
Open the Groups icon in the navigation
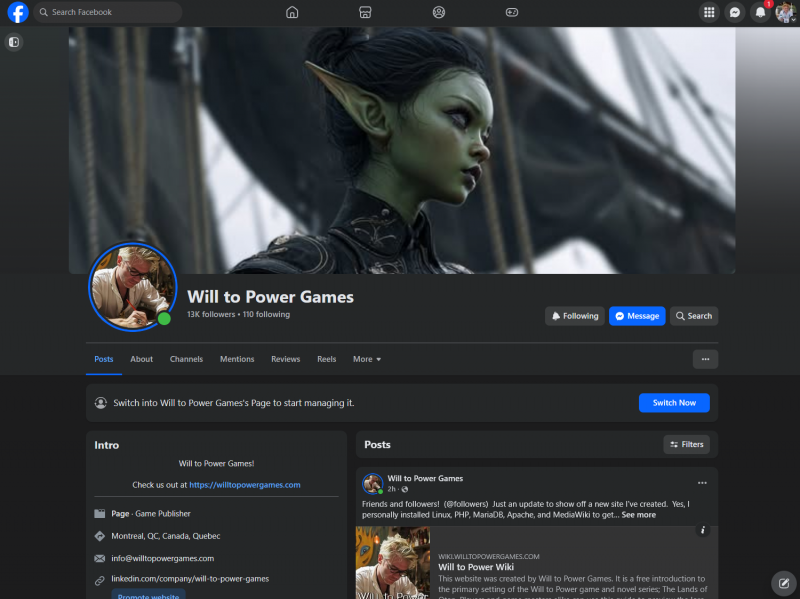click(438, 12)
